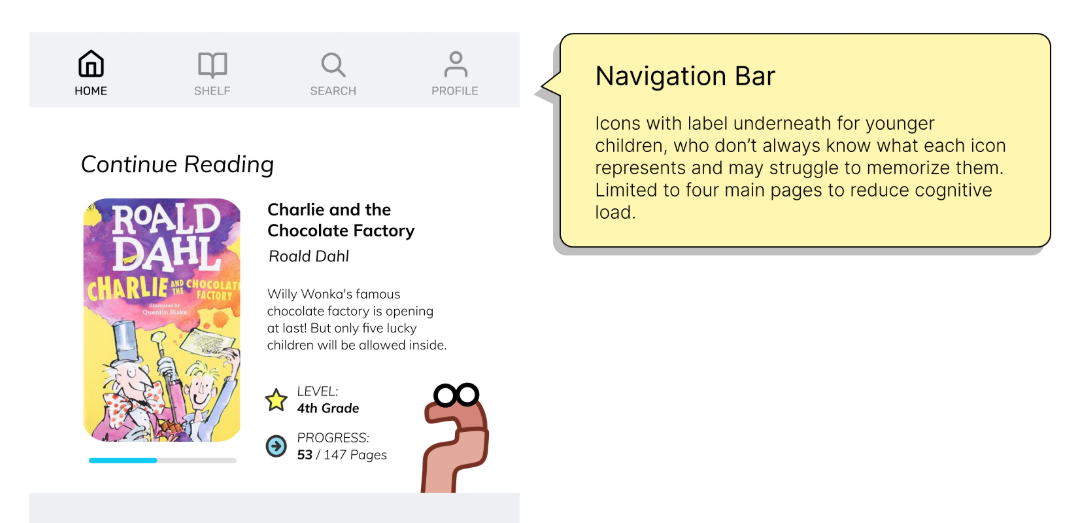Click the yellow star Level icon
The height and width of the screenshot is (523, 1081).
(x=276, y=401)
